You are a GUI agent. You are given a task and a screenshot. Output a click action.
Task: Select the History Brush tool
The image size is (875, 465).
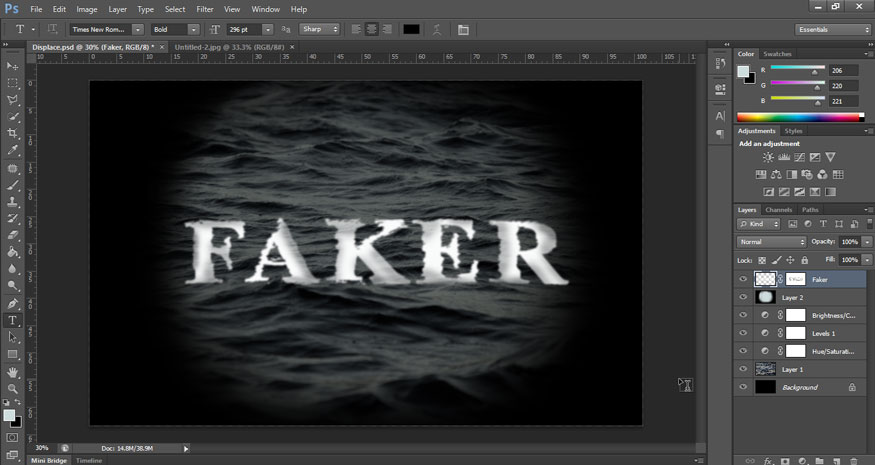[x=12, y=219]
